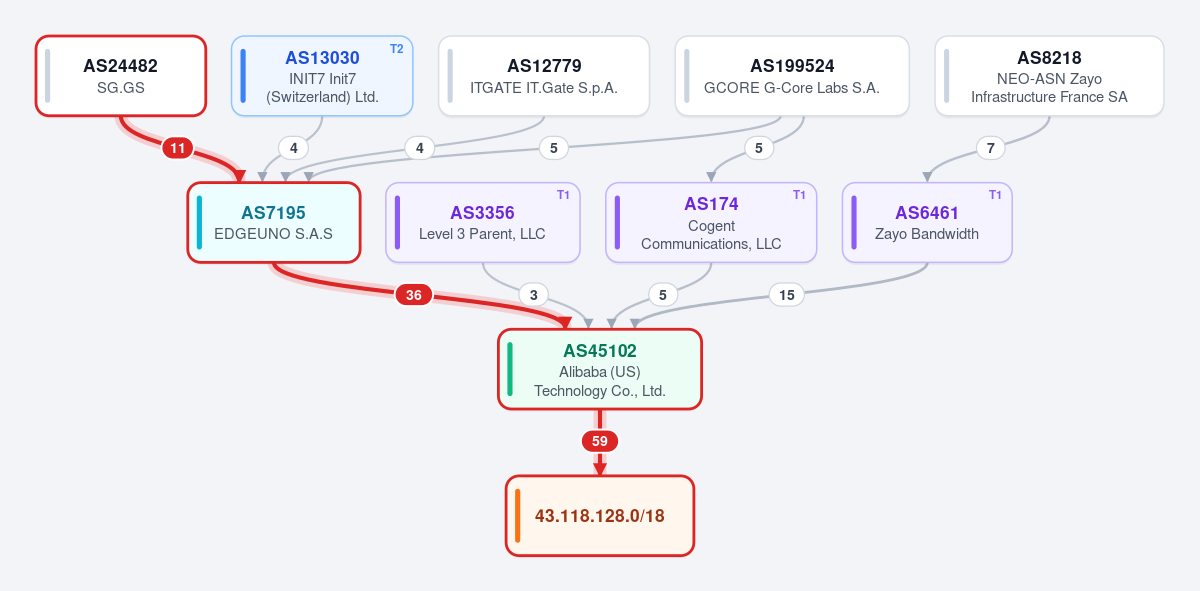The height and width of the screenshot is (591, 1200).
Task: Select the 43.118.128.0/18 prefix node
Action: click(x=600, y=516)
